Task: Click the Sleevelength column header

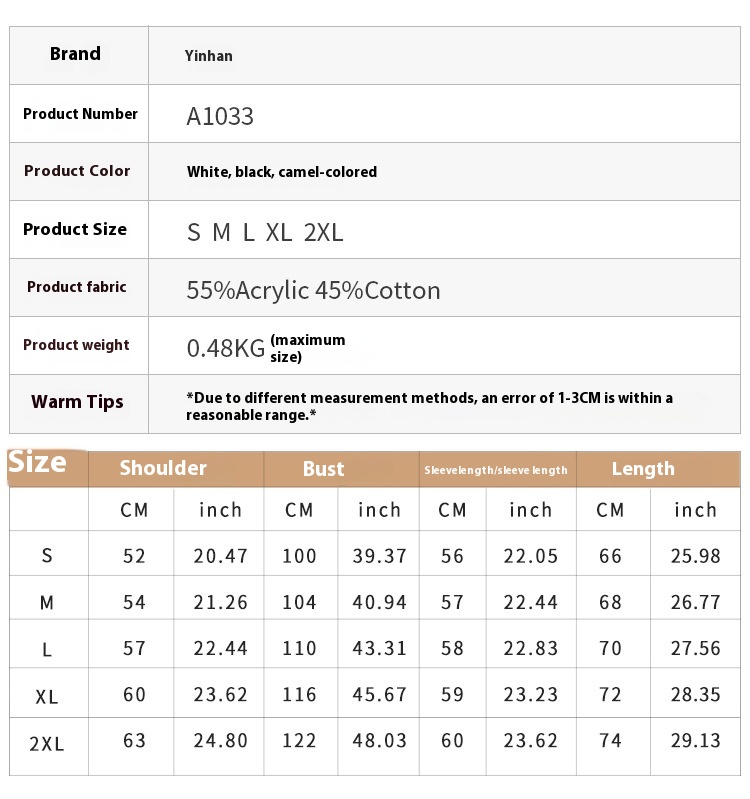Action: (496, 470)
